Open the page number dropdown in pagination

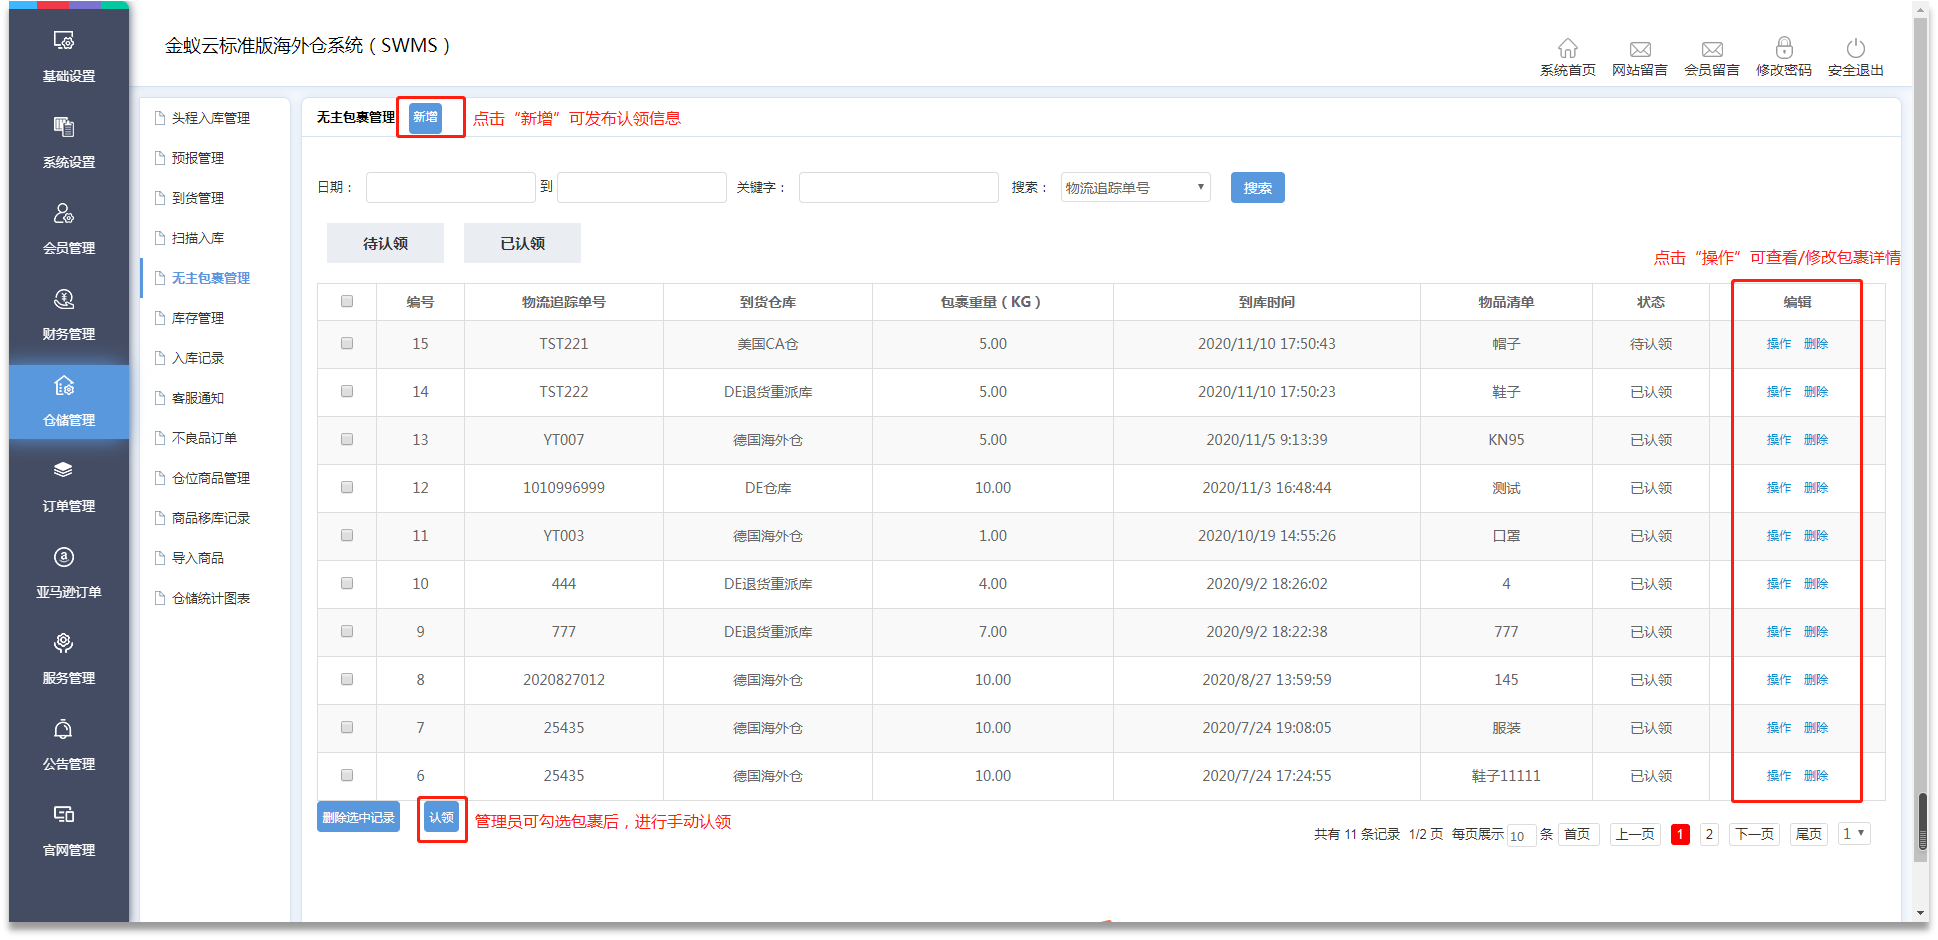(1853, 834)
